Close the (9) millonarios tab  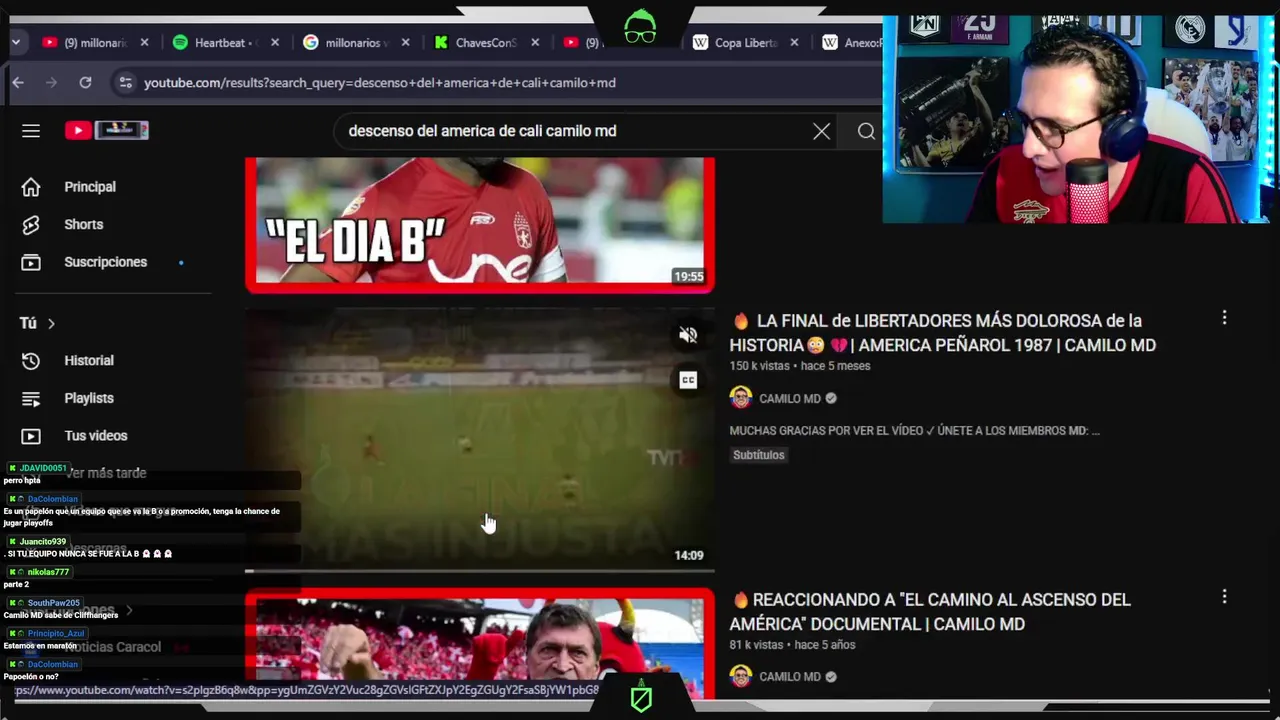145,43
